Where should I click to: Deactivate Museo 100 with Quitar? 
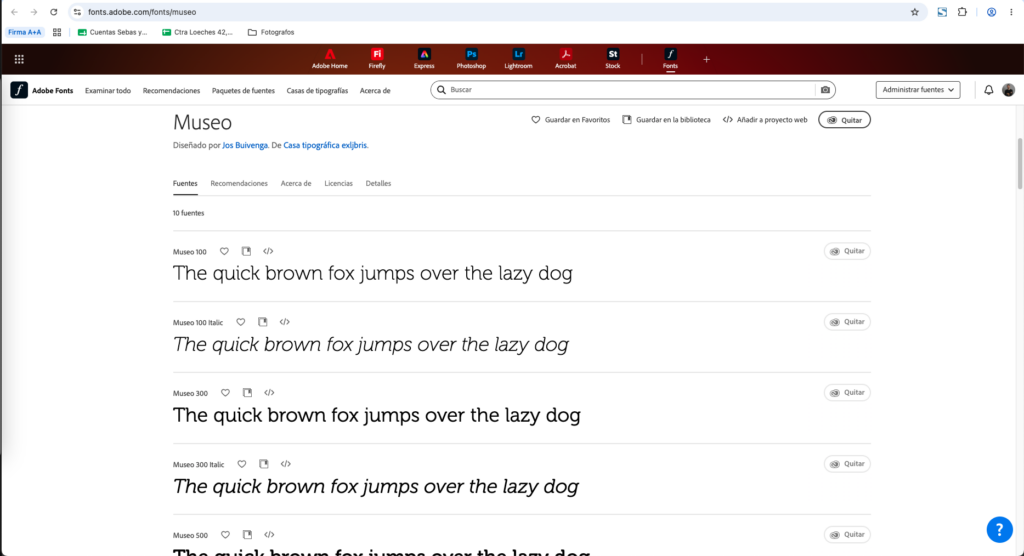847,251
